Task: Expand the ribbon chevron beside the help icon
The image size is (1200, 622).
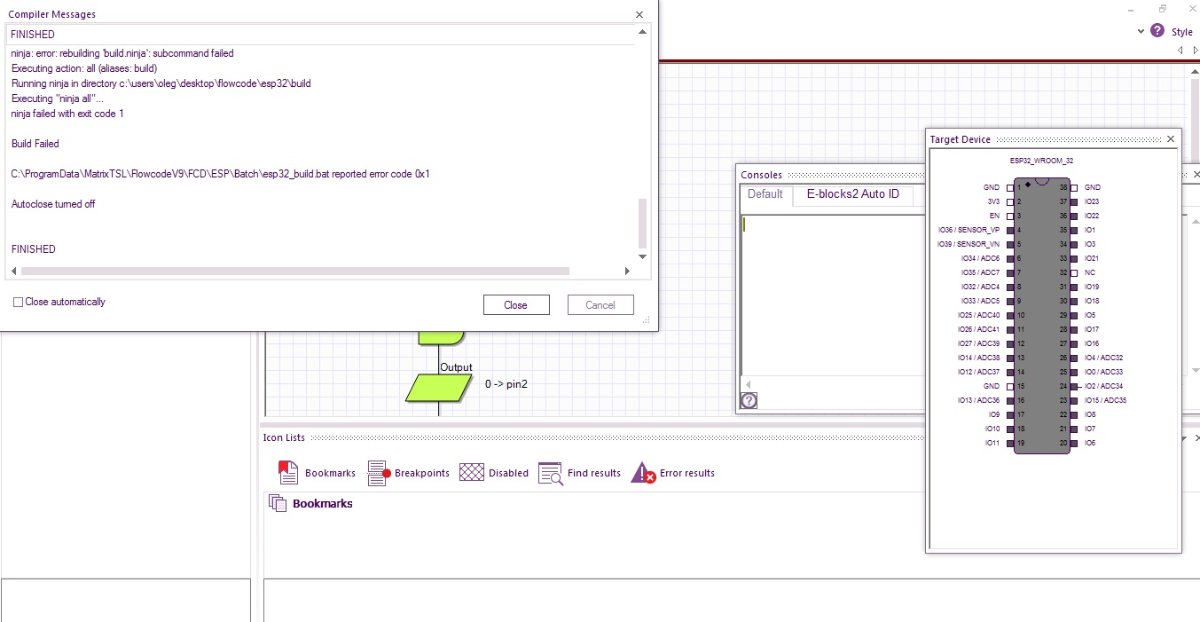Action: click(x=1141, y=32)
